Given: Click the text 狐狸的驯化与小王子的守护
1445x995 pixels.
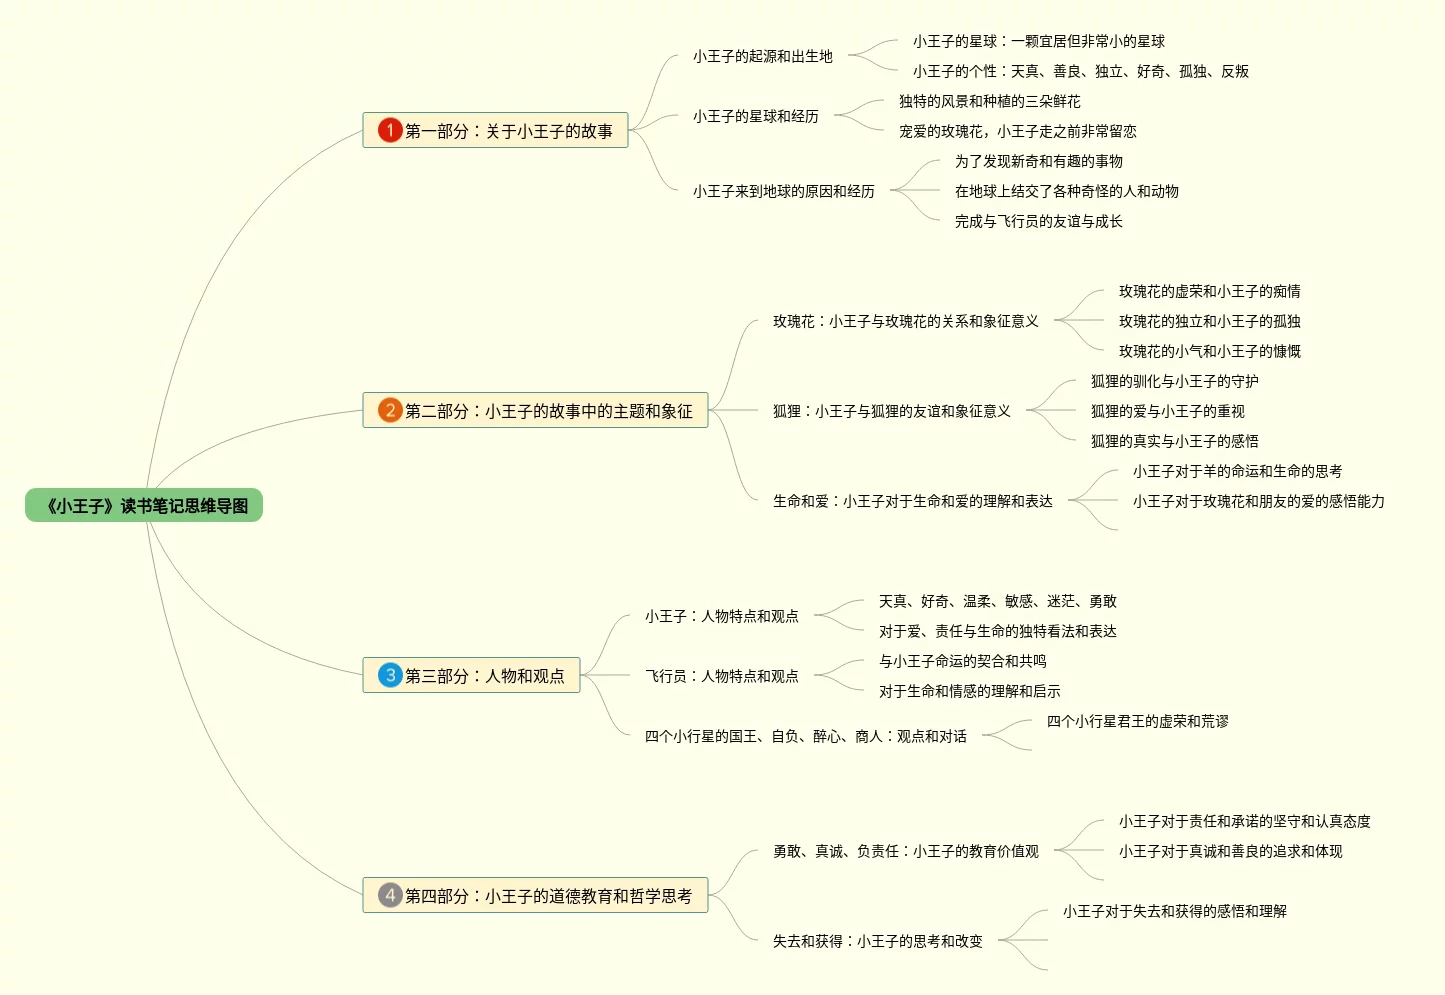Looking at the screenshot, I should pyautogui.click(x=1175, y=381).
